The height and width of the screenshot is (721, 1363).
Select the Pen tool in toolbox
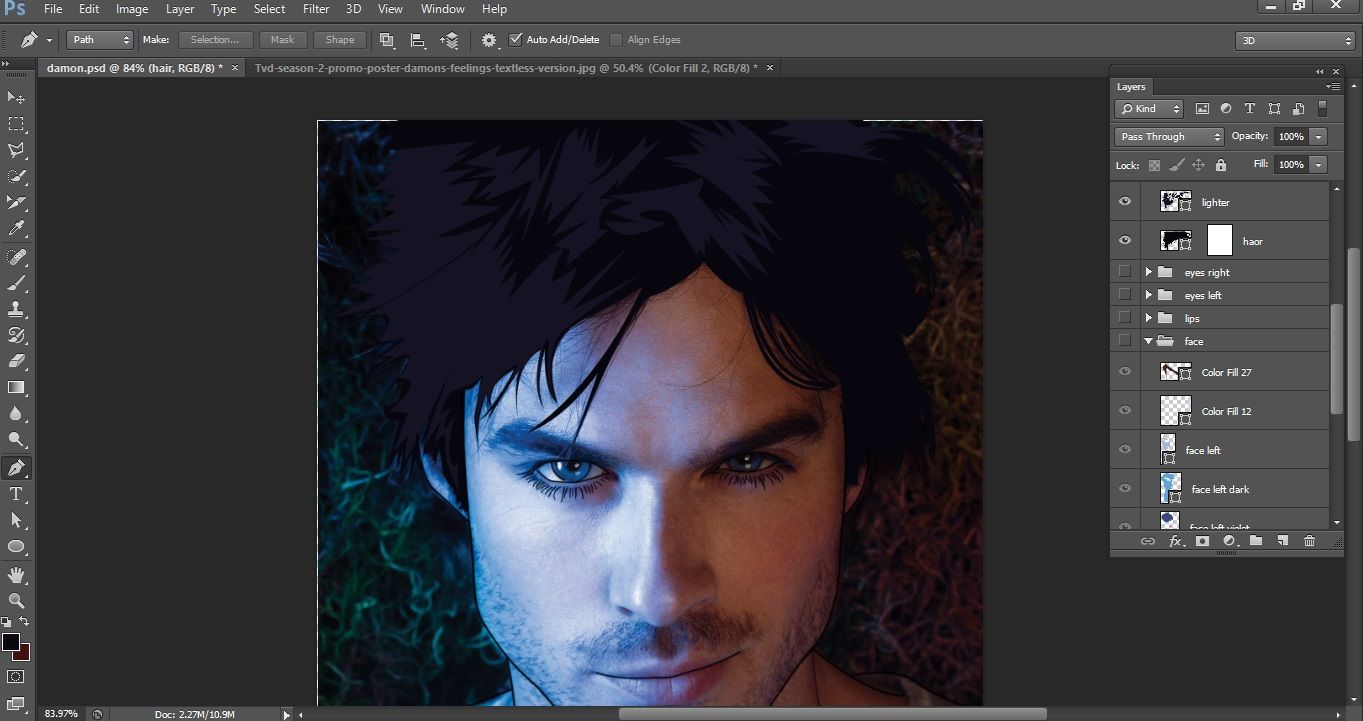click(x=16, y=468)
